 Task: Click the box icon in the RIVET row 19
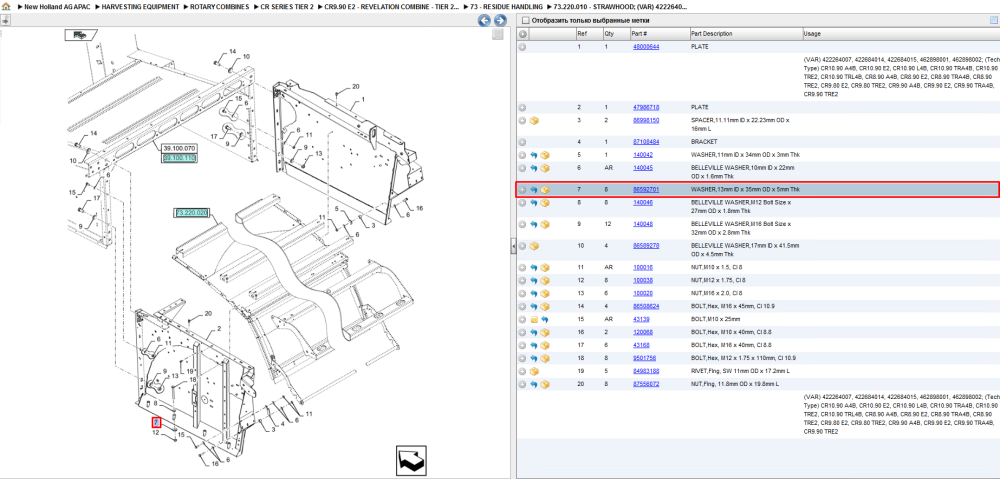point(534,371)
